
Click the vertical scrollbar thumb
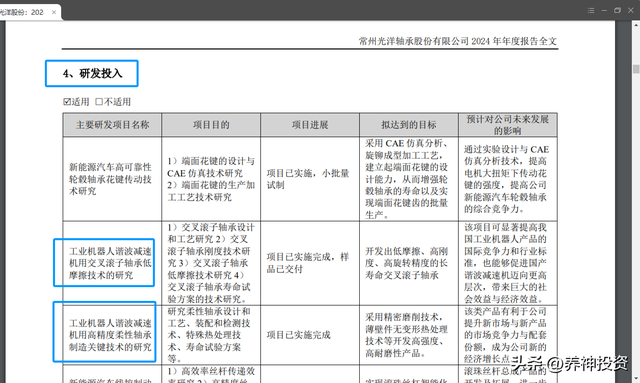coord(636,69)
